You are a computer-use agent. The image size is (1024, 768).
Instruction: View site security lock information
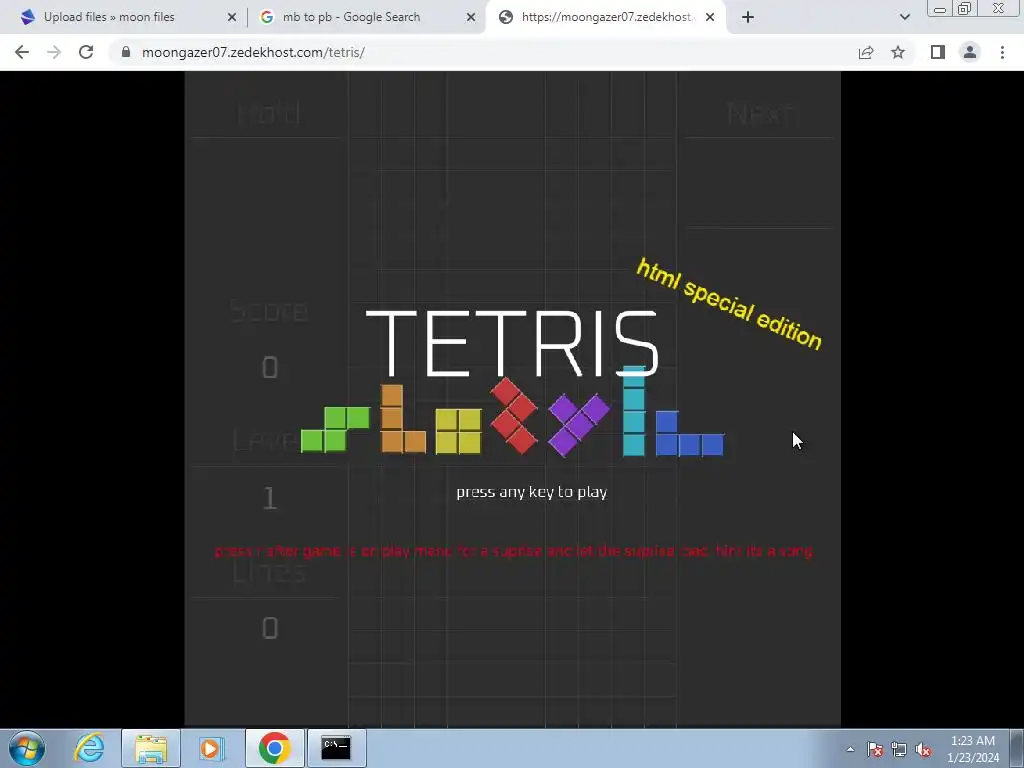[x=126, y=52]
